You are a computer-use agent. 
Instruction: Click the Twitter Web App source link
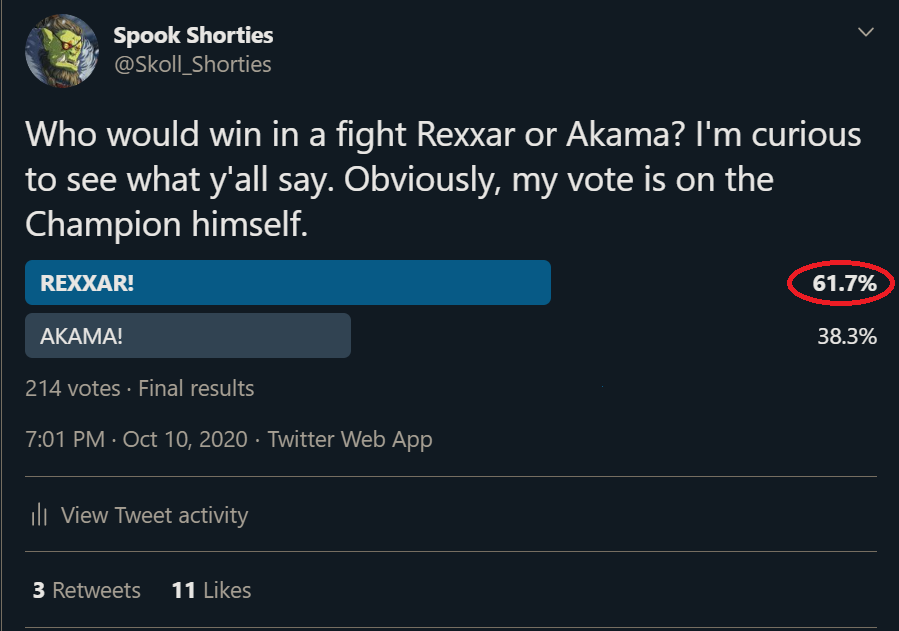click(350, 439)
